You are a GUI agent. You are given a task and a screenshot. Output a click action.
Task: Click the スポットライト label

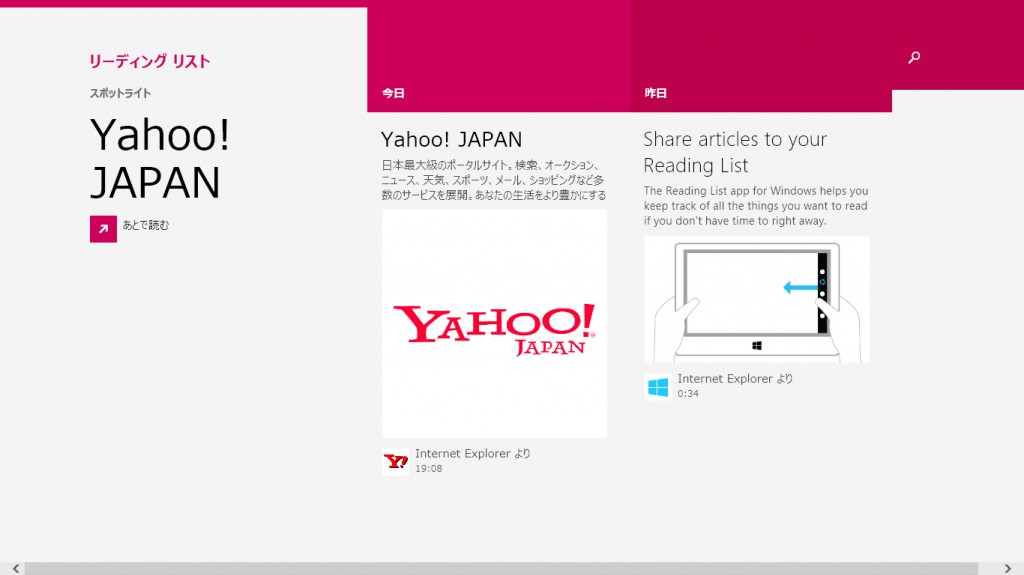tap(120, 93)
